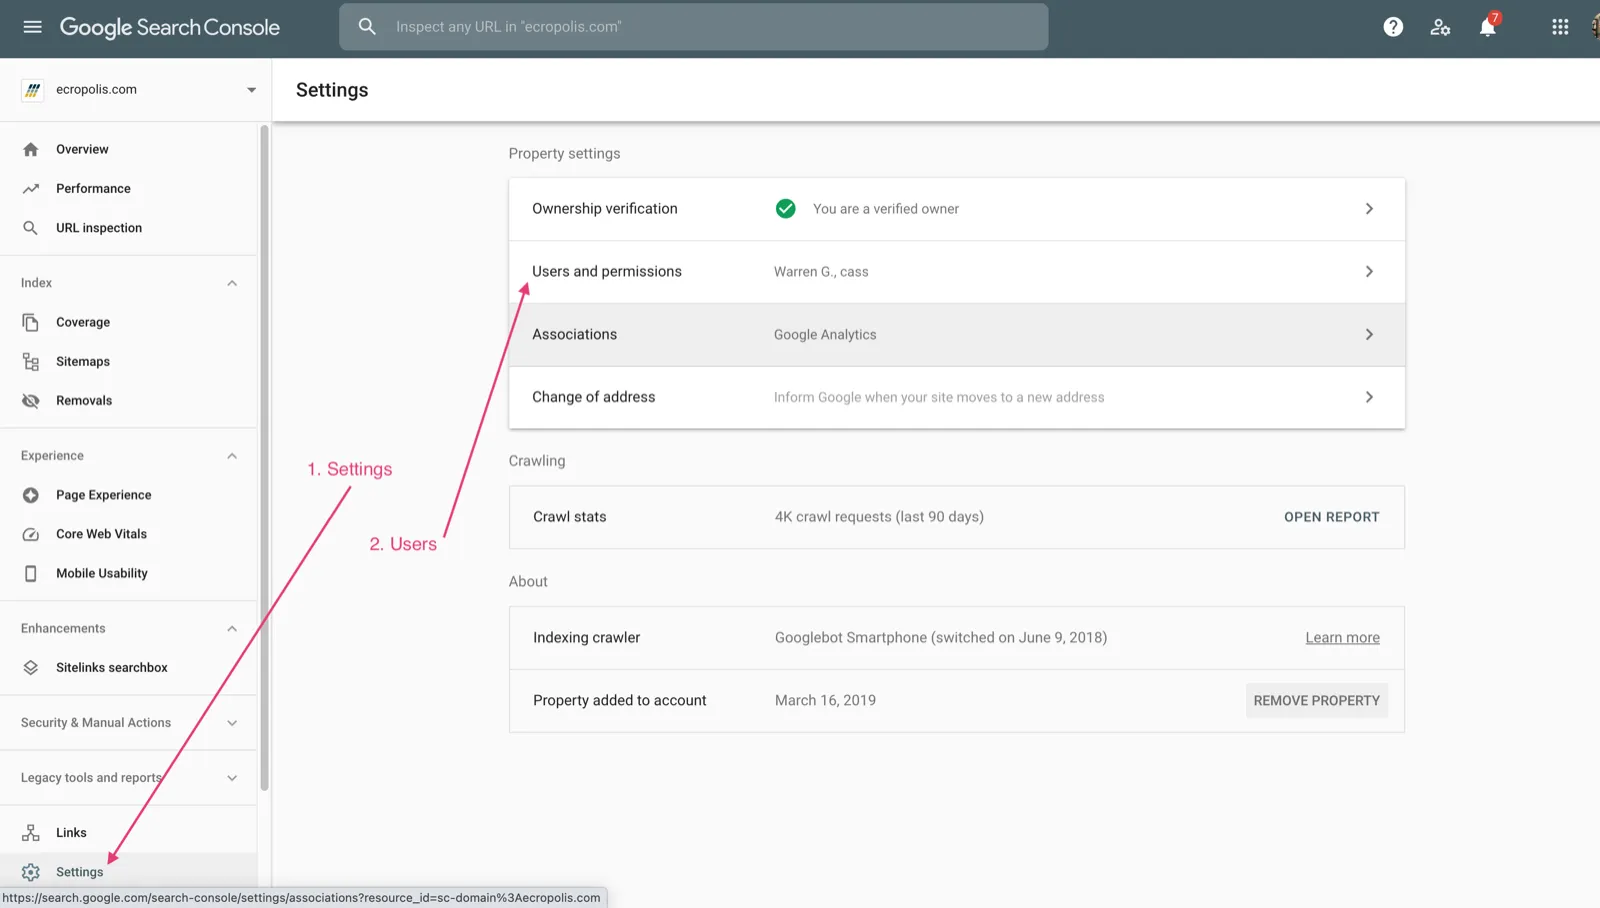This screenshot has height=908, width=1600.
Task: Click the Coverage pages icon
Action: coord(31,322)
